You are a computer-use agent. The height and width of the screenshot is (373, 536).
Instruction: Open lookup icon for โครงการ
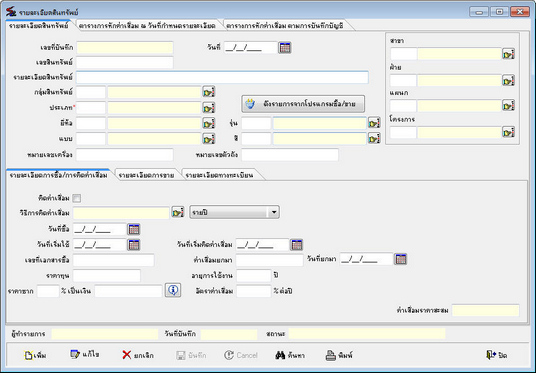pyautogui.click(x=508, y=132)
